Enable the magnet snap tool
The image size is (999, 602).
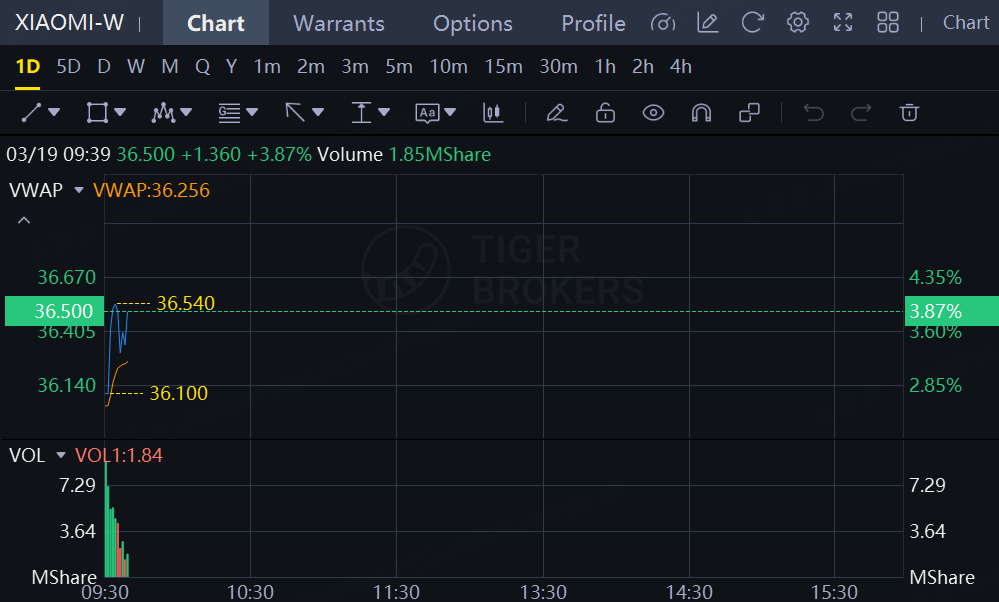tap(701, 113)
